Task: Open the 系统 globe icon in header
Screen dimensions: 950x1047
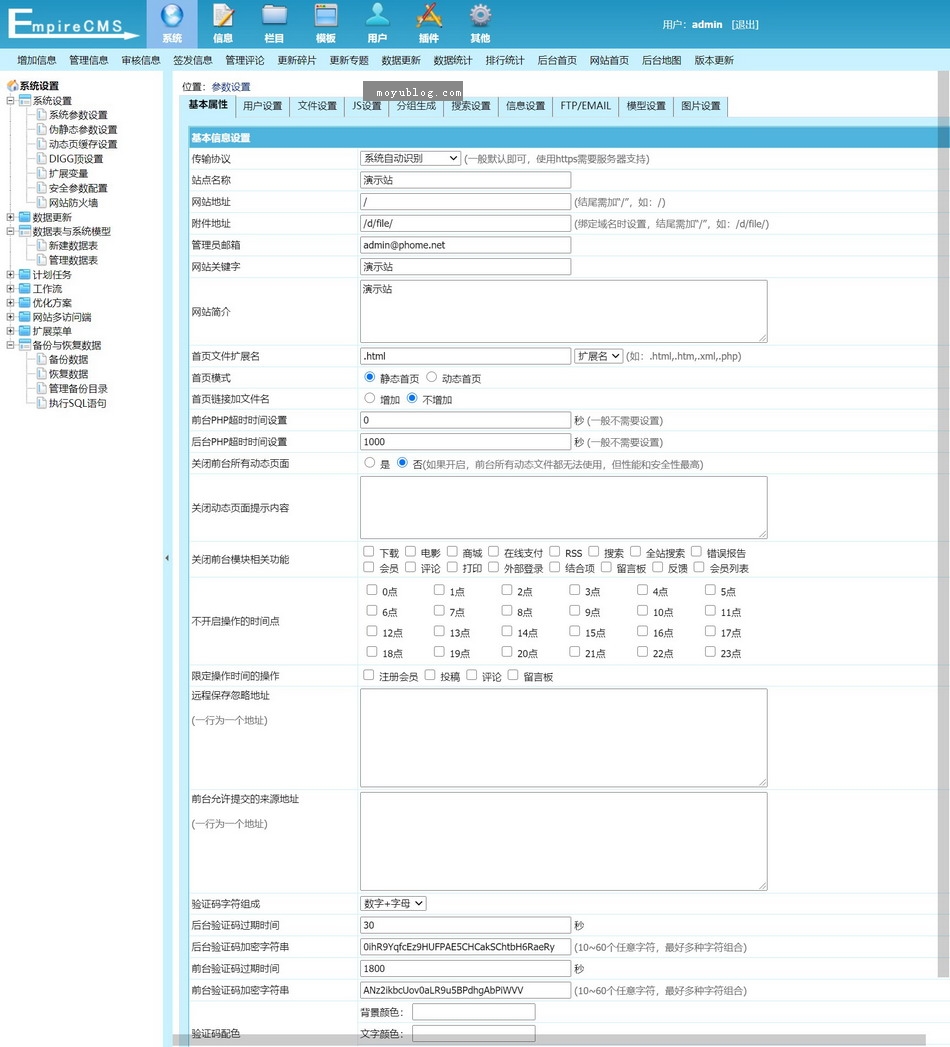Action: point(172,16)
